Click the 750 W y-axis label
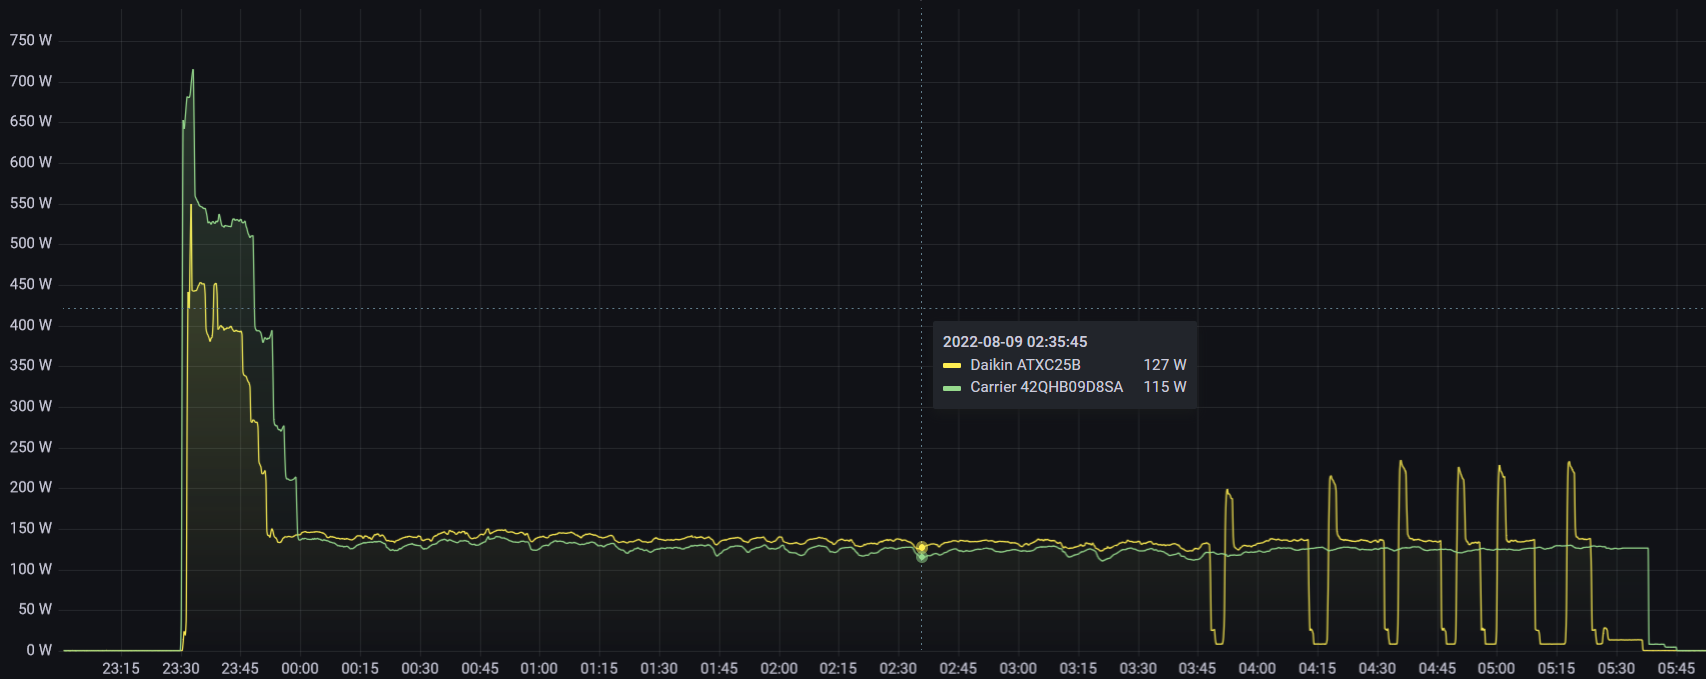Viewport: 1706px width, 679px height. [31, 41]
